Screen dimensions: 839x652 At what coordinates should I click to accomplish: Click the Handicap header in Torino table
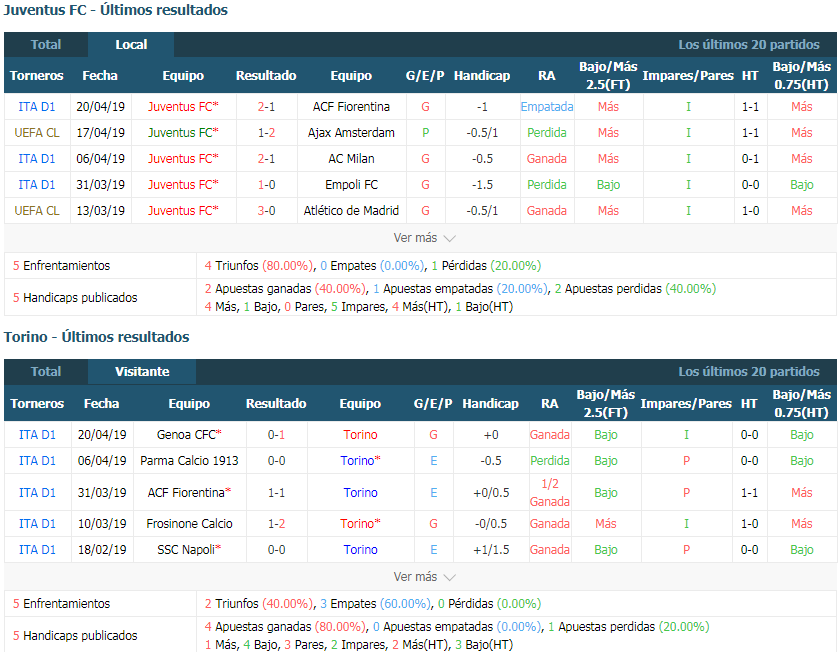[x=491, y=403]
